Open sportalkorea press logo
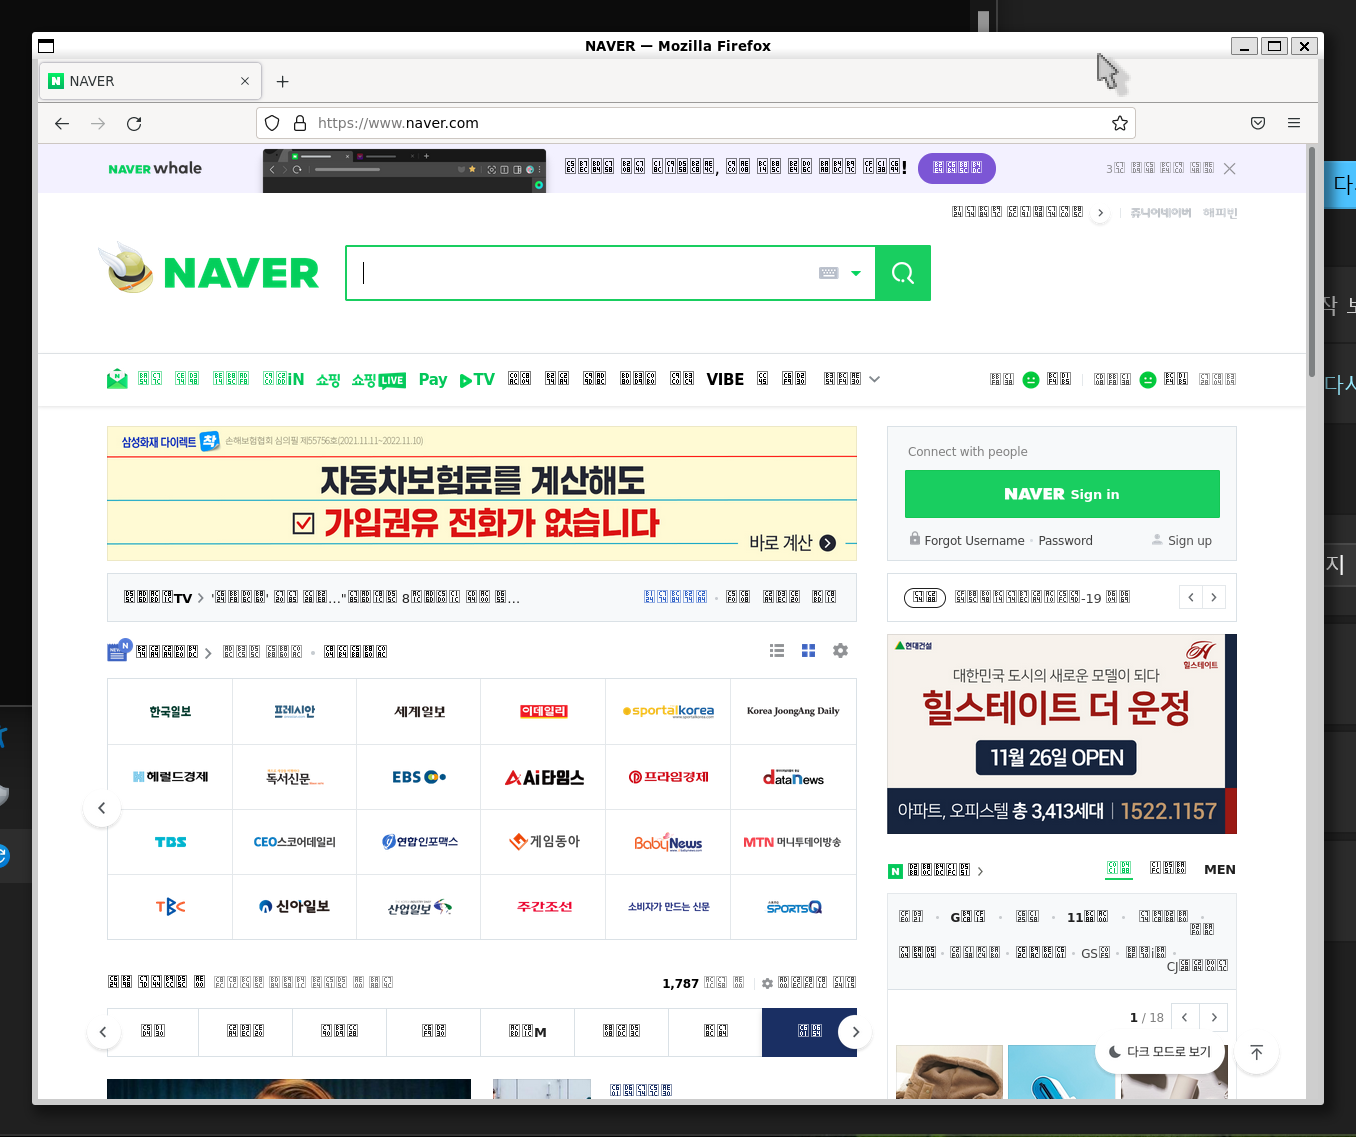Viewport: 1356px width, 1137px height. pos(668,712)
